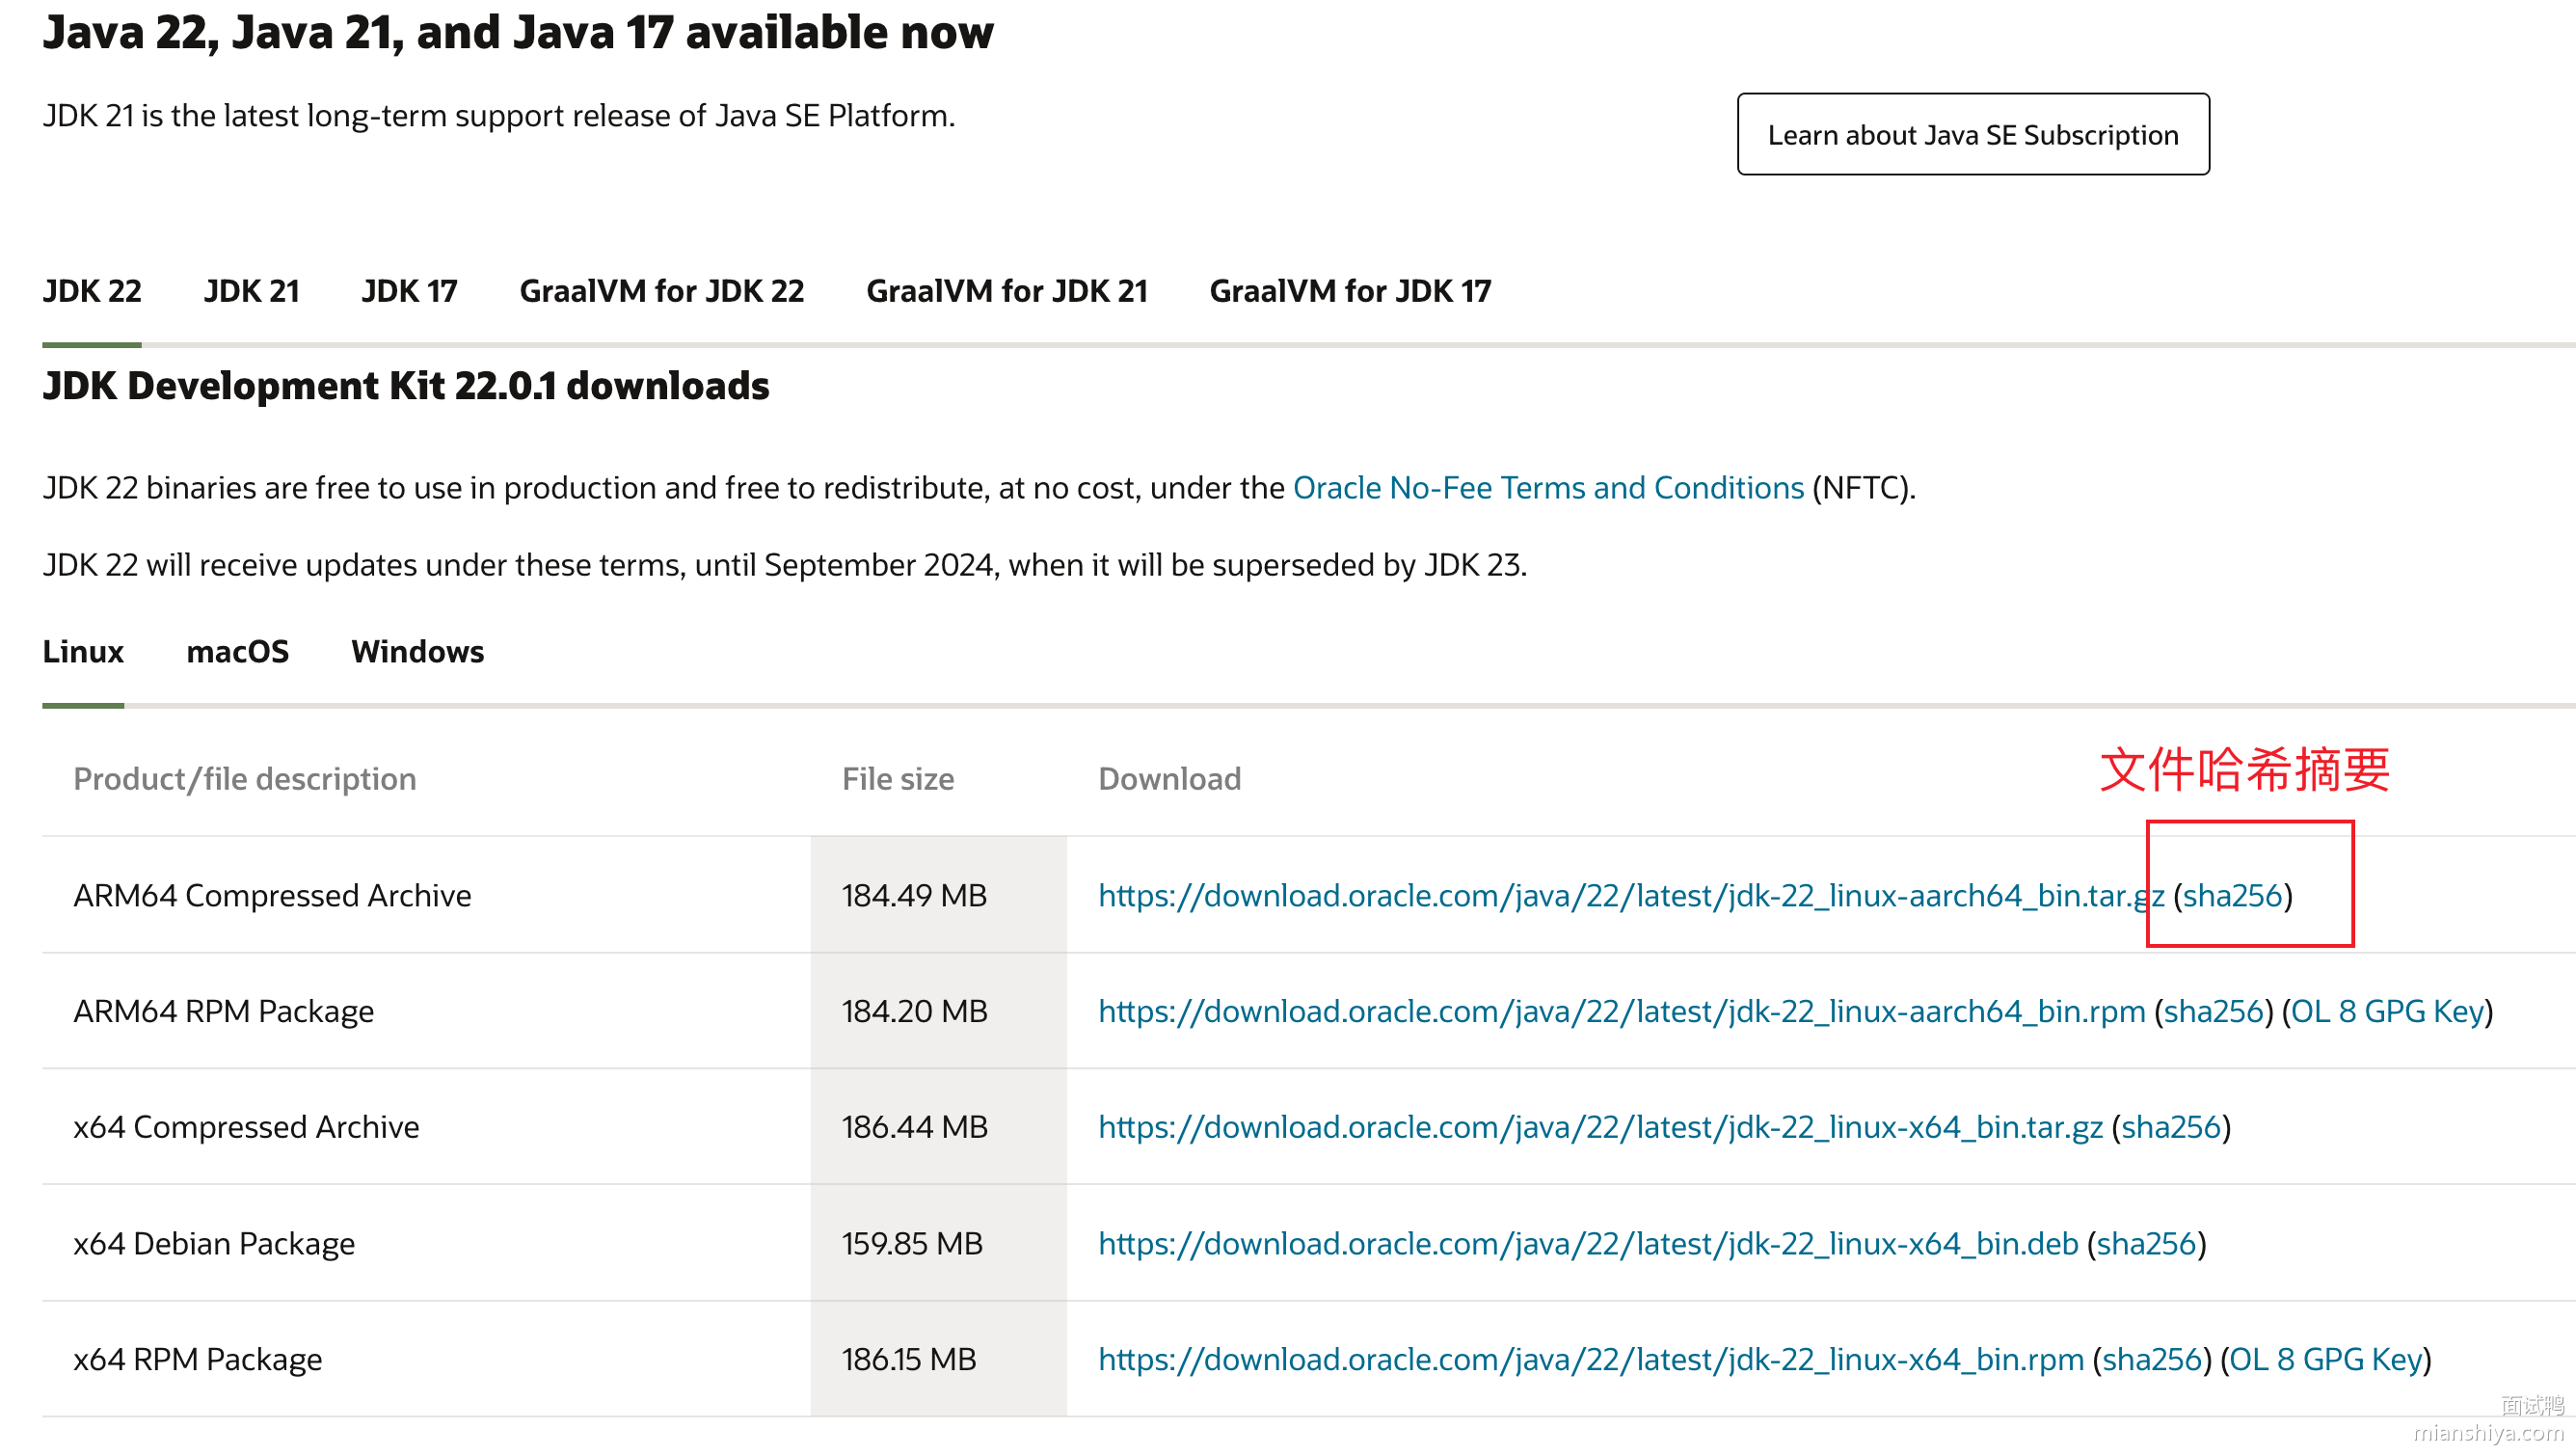Select the JDK 22 tab

point(92,291)
